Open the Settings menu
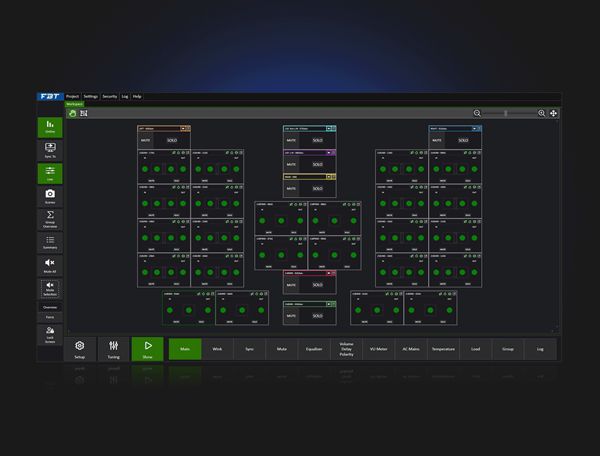 coord(90,96)
